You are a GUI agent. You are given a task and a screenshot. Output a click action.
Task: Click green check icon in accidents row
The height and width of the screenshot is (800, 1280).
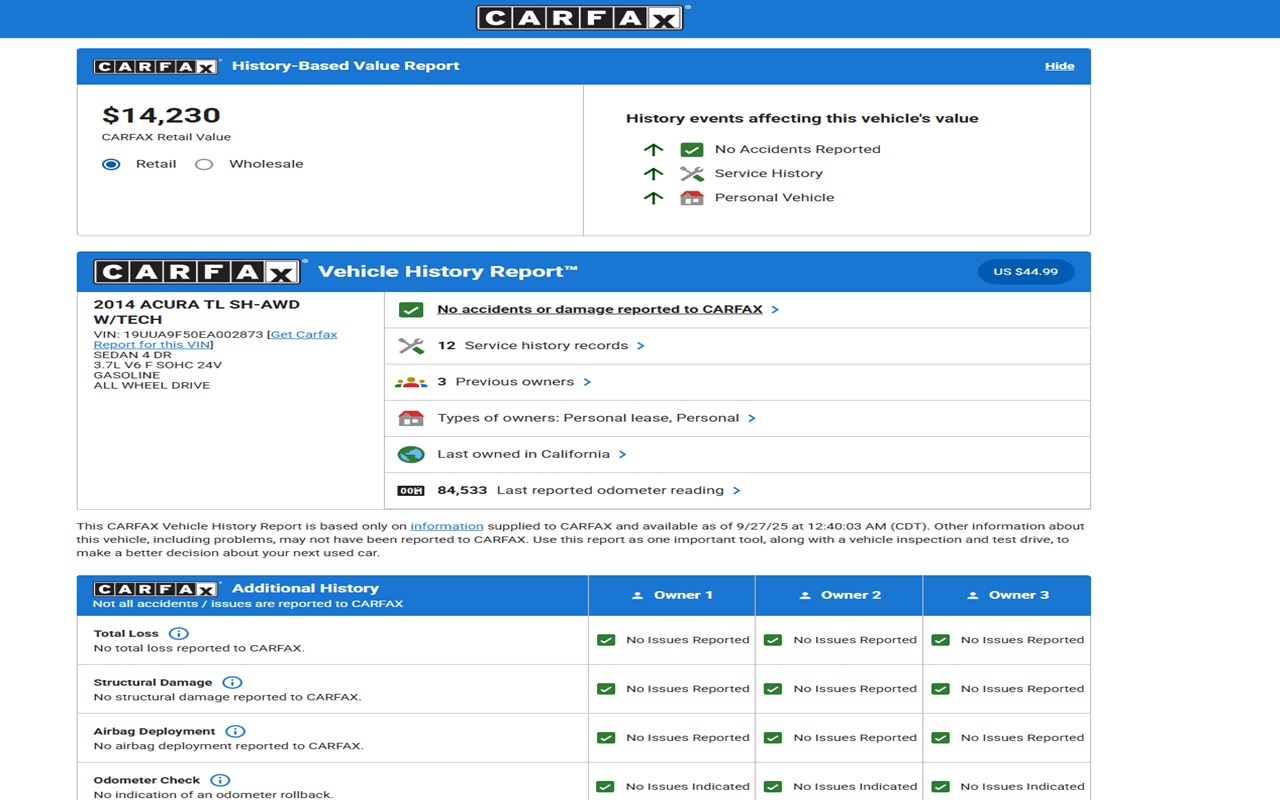[411, 310]
